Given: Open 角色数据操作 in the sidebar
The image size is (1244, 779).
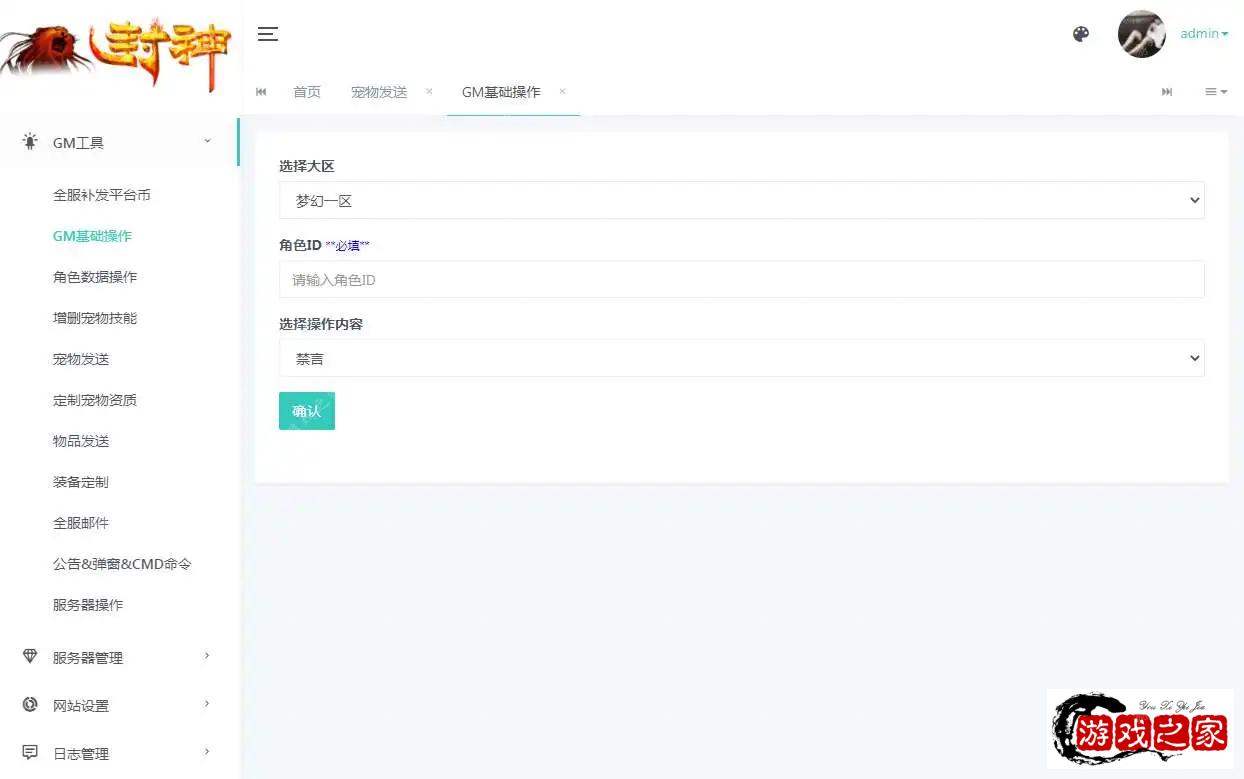Looking at the screenshot, I should click(95, 277).
